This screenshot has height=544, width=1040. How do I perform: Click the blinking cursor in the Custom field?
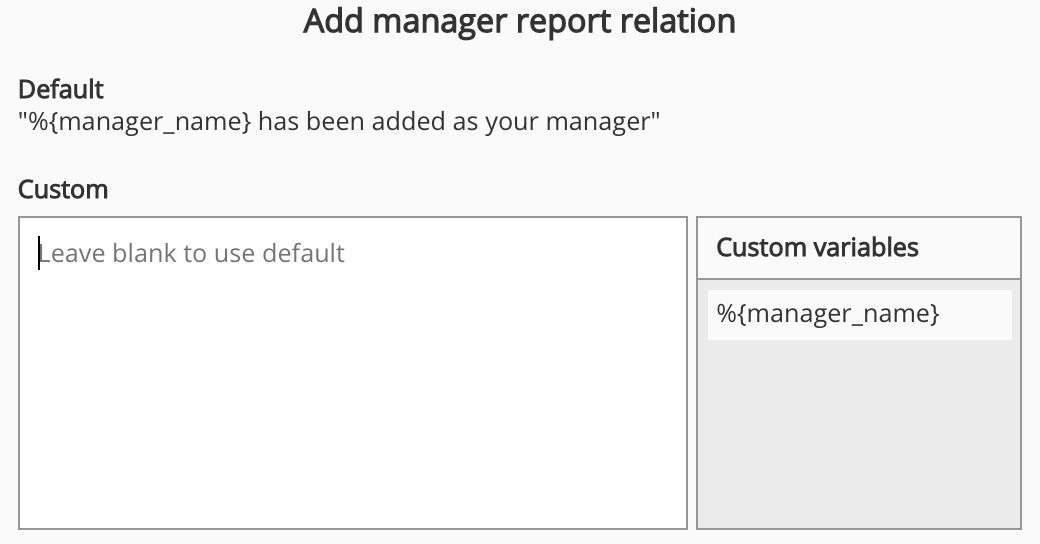pyautogui.click(x=39, y=253)
